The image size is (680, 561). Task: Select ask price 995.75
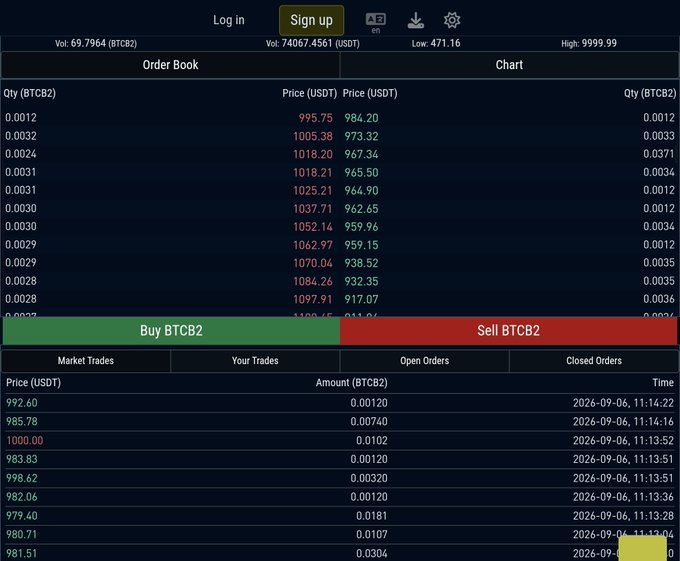[315, 118]
